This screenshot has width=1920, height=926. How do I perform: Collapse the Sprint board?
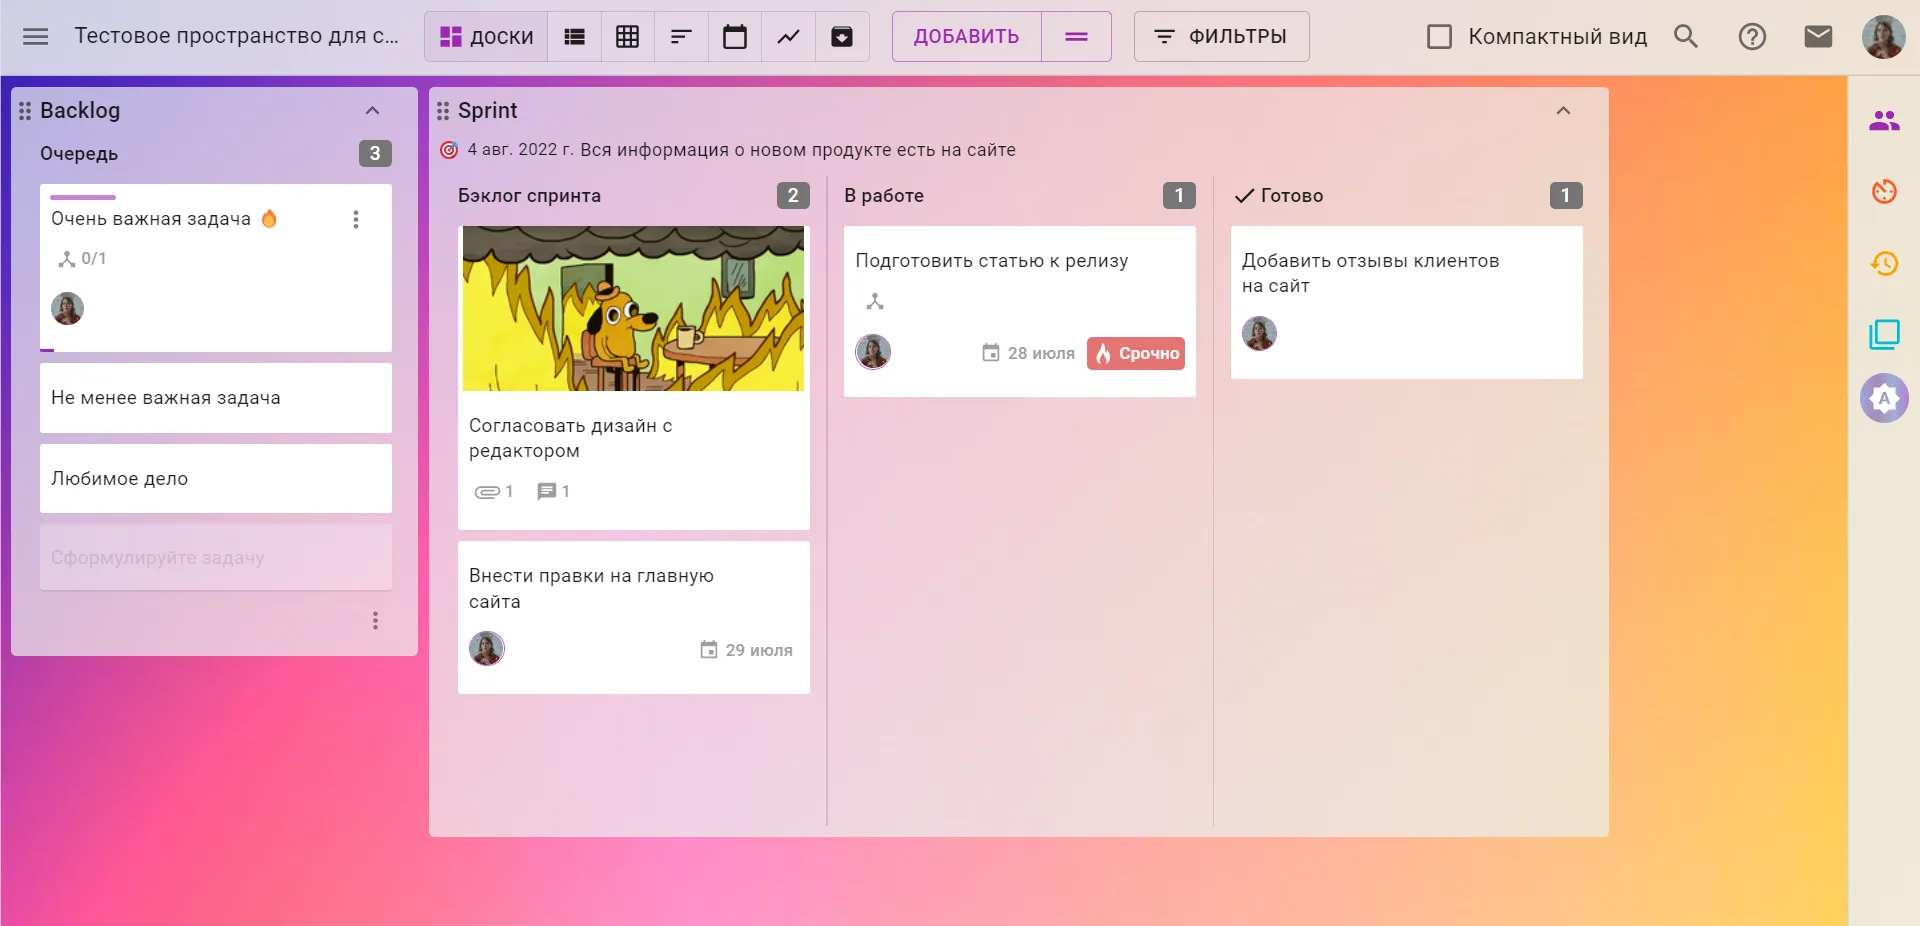[1563, 111]
